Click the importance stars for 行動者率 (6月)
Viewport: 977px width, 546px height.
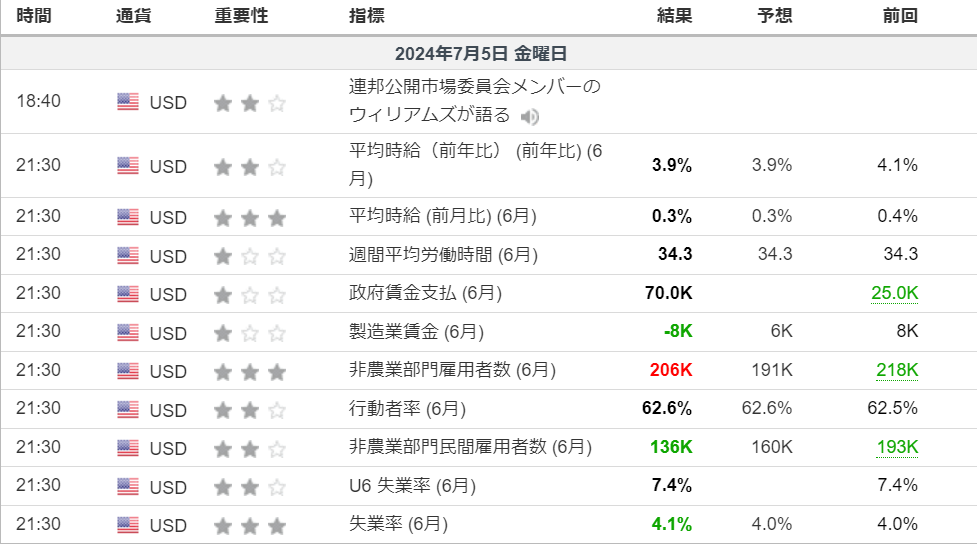click(250, 410)
